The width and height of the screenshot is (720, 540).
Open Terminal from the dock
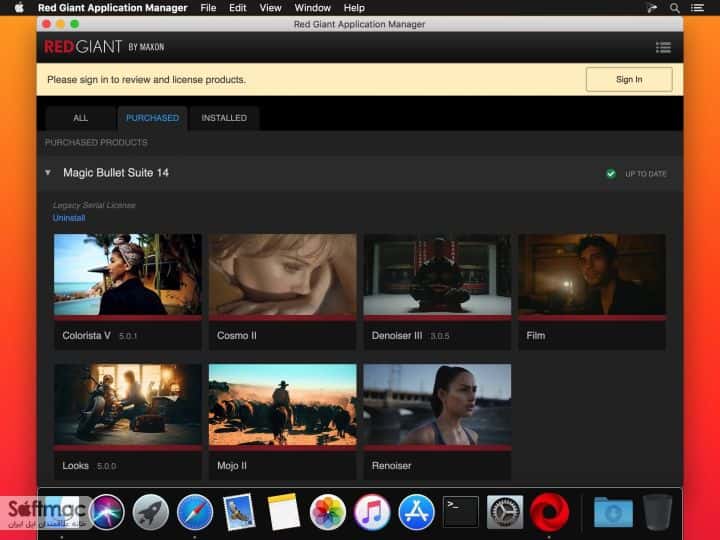461,512
